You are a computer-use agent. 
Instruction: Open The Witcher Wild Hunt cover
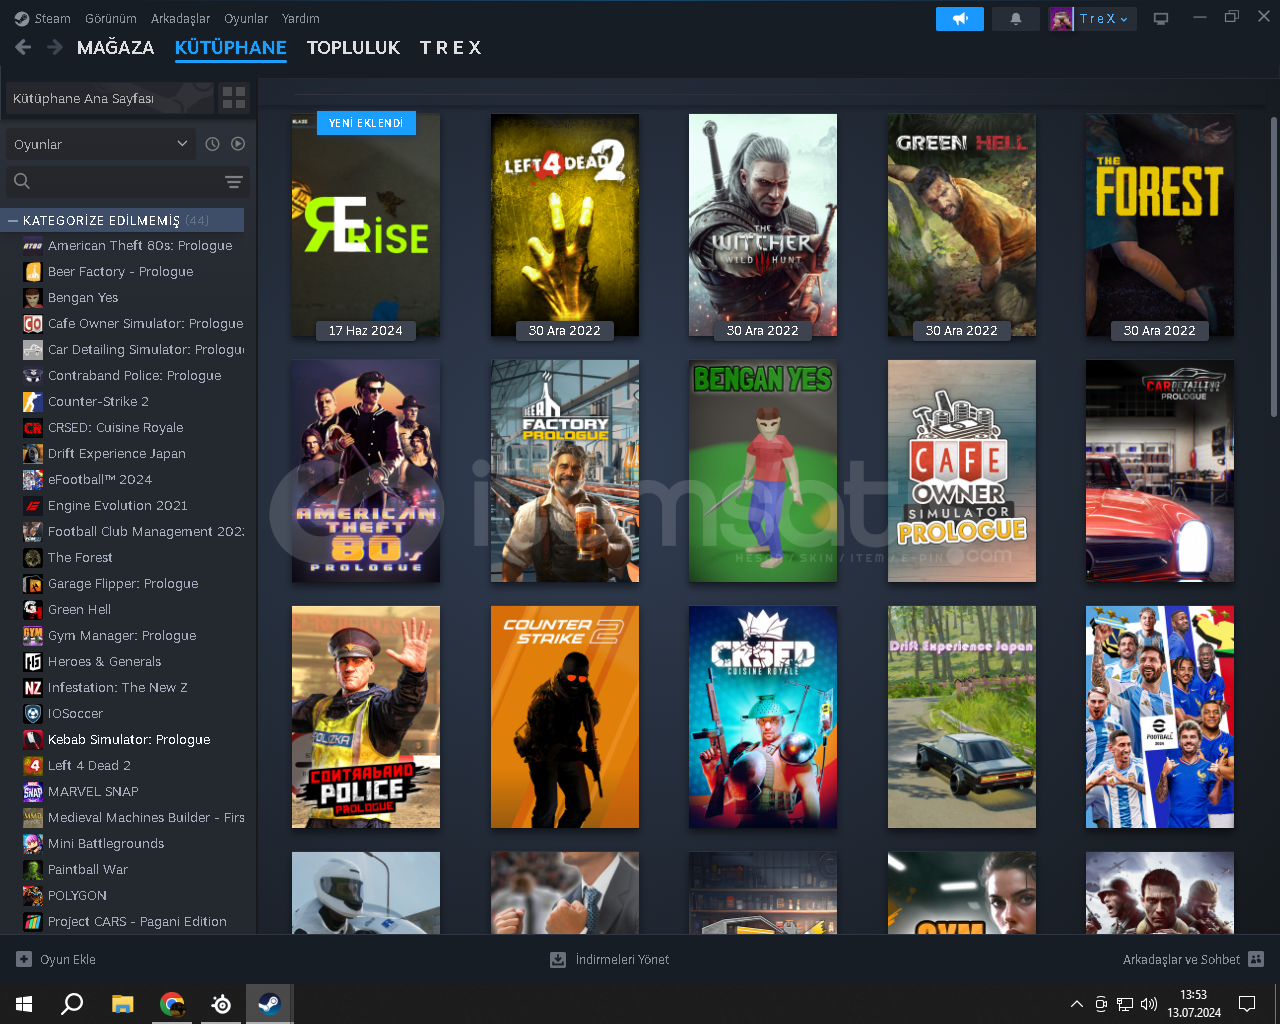[763, 225]
